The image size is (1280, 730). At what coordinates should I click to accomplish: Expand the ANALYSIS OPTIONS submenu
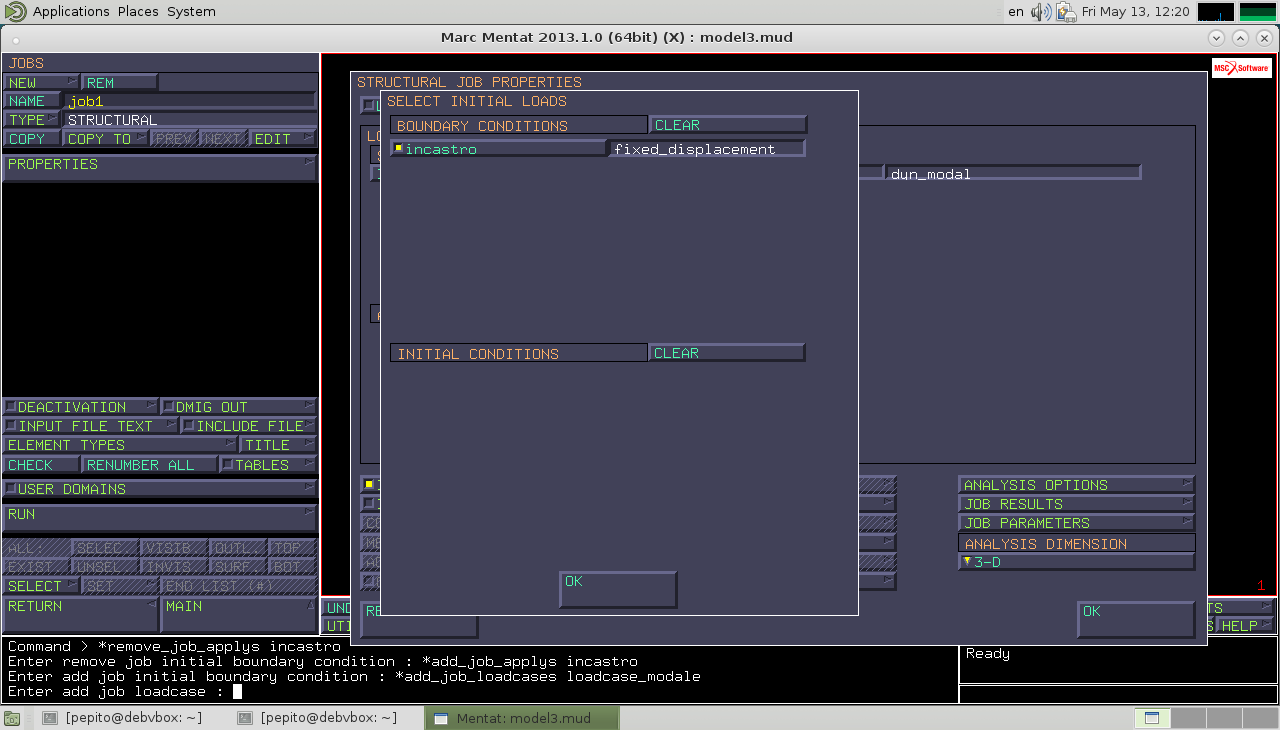(x=1076, y=485)
